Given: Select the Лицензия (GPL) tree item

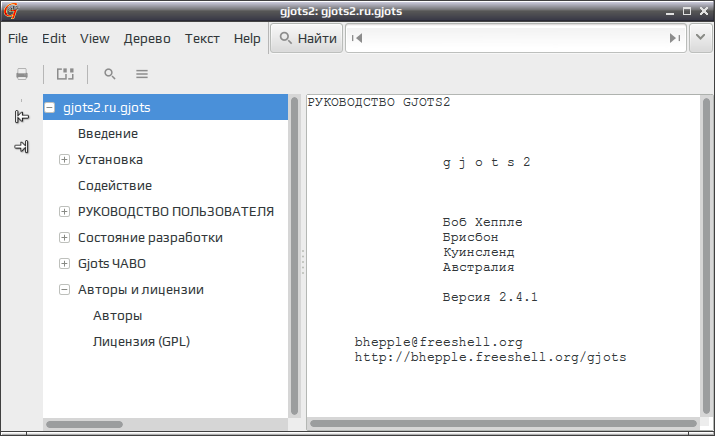Looking at the screenshot, I should [x=141, y=342].
